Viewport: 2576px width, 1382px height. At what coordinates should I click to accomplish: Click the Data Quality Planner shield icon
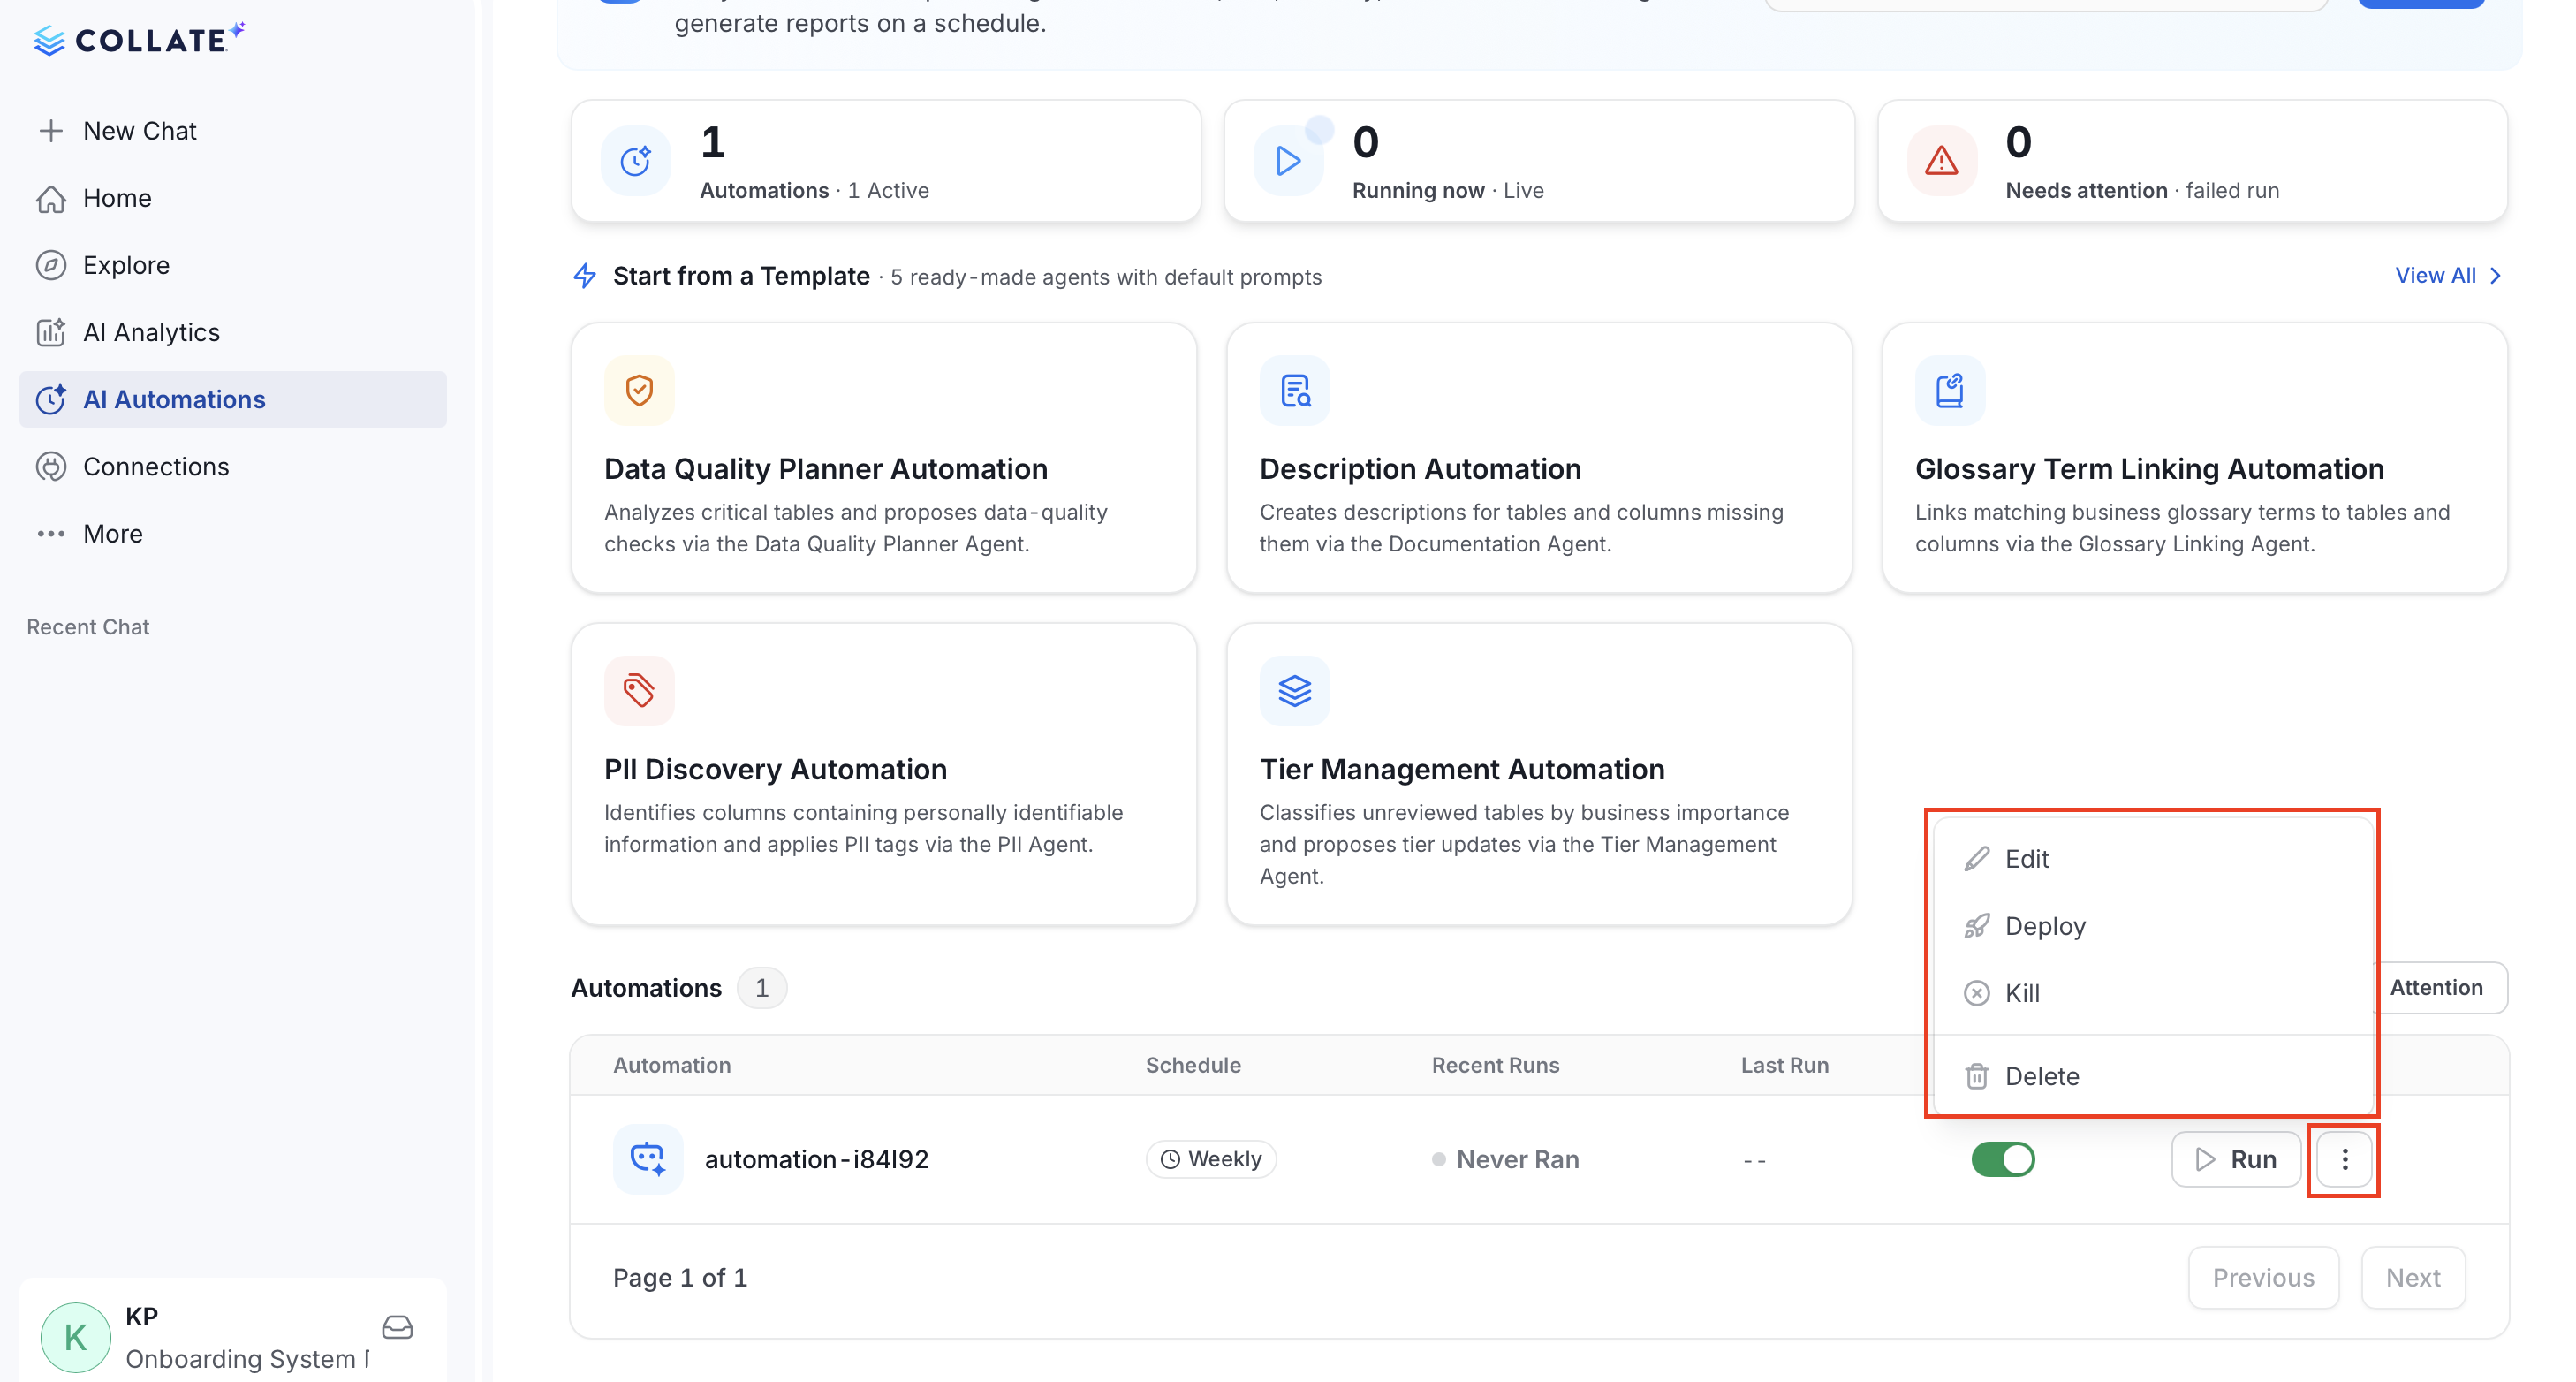pyautogui.click(x=639, y=390)
